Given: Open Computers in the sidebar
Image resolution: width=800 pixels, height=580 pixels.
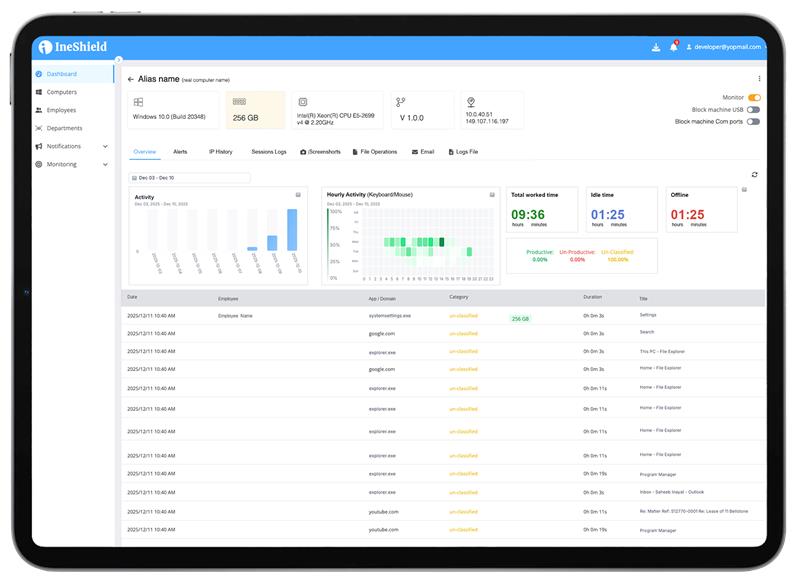Looking at the screenshot, I should (x=61, y=92).
